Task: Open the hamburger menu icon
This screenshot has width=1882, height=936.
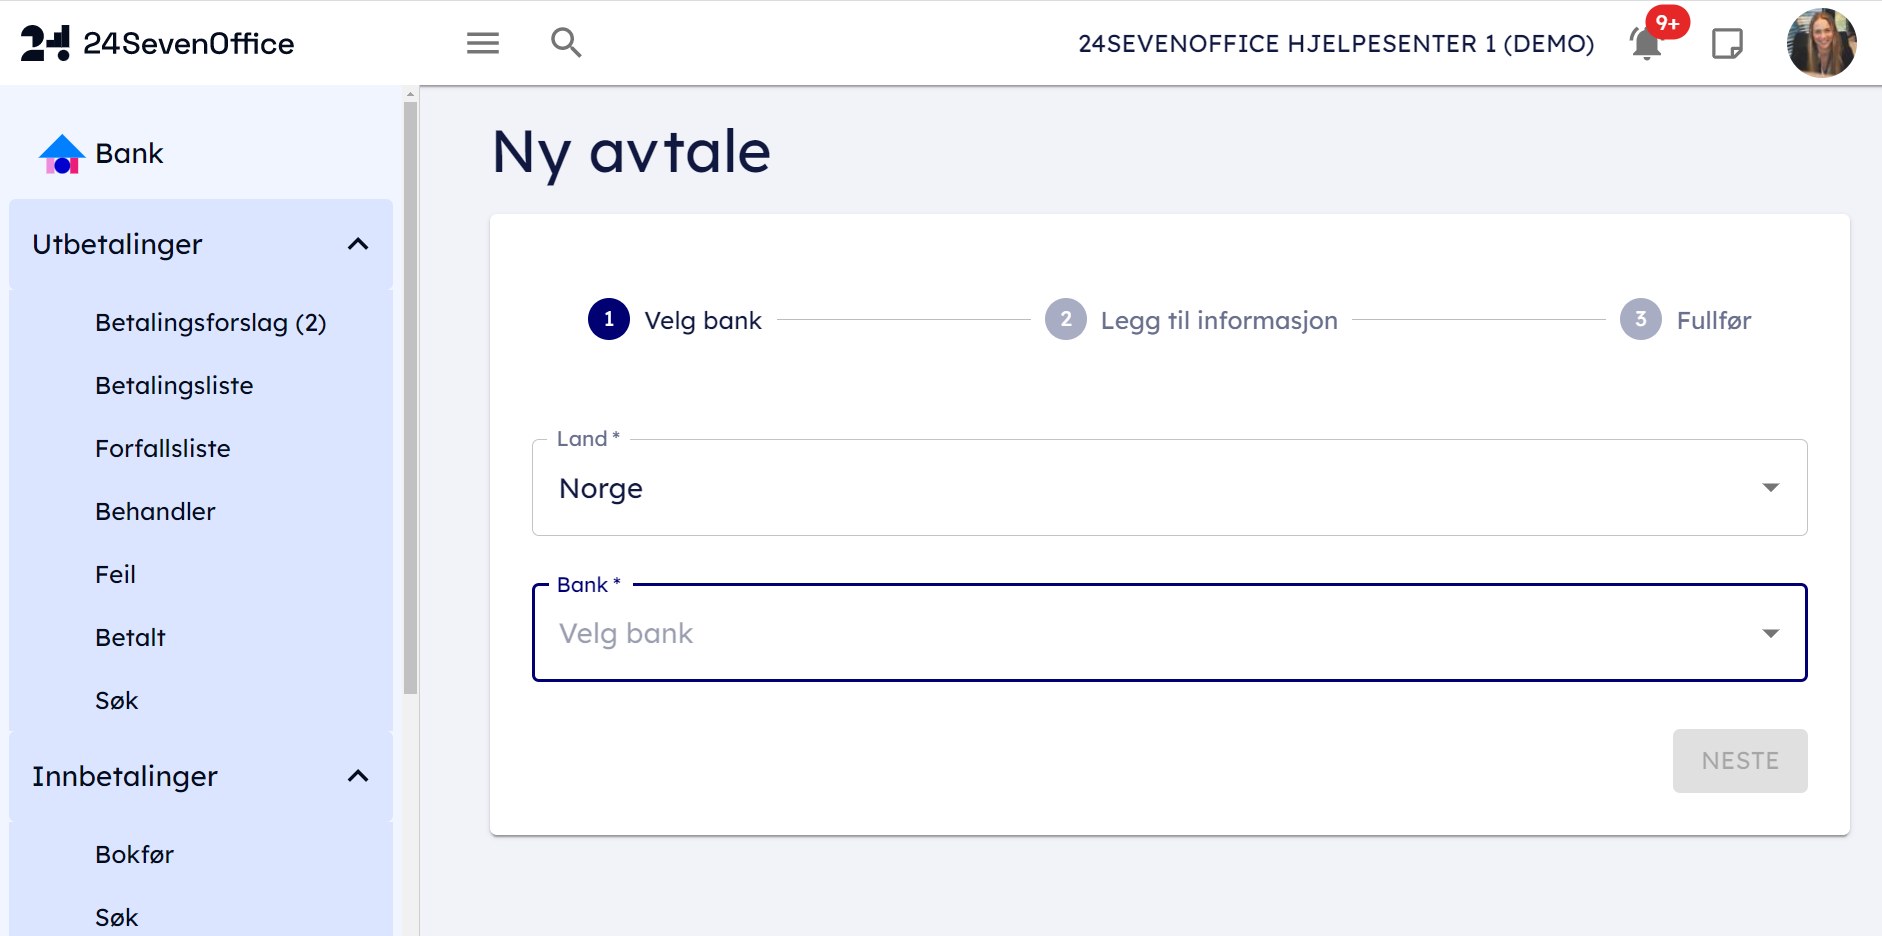Action: pyautogui.click(x=483, y=43)
